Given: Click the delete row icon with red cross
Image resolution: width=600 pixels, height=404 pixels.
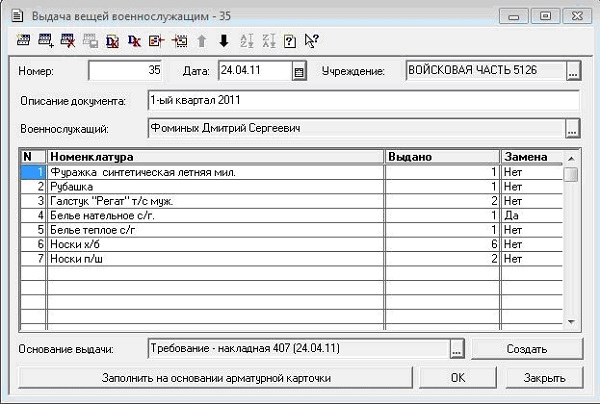Looking at the screenshot, I should click(68, 41).
